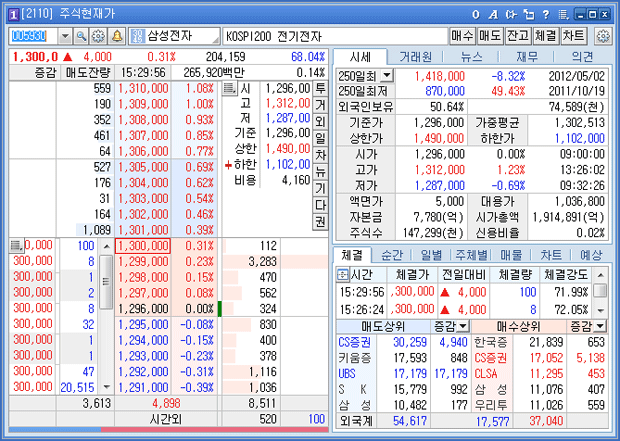Select the 일별 tab
The image size is (620, 441).
[x=433, y=255]
